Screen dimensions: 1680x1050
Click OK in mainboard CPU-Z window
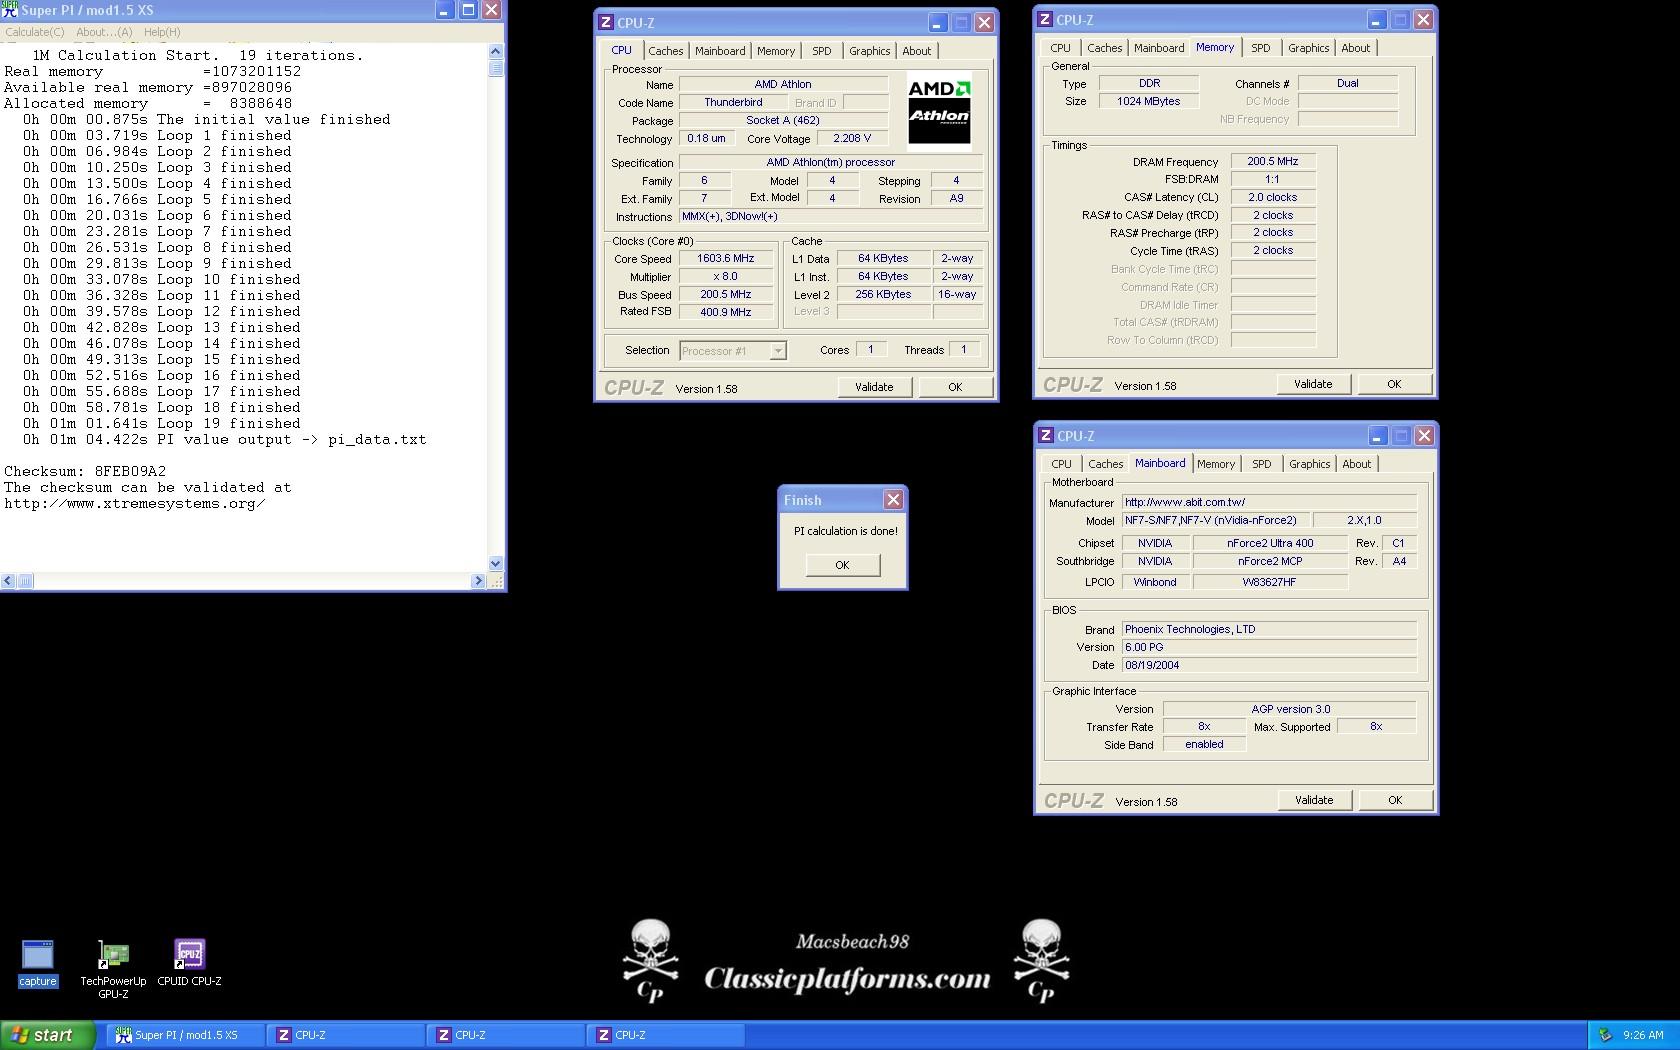(x=1395, y=800)
